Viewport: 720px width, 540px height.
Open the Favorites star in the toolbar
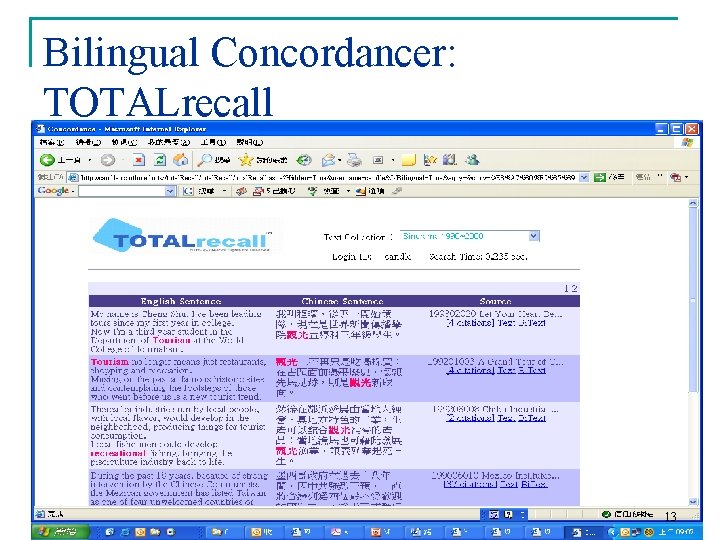[x=262, y=160]
